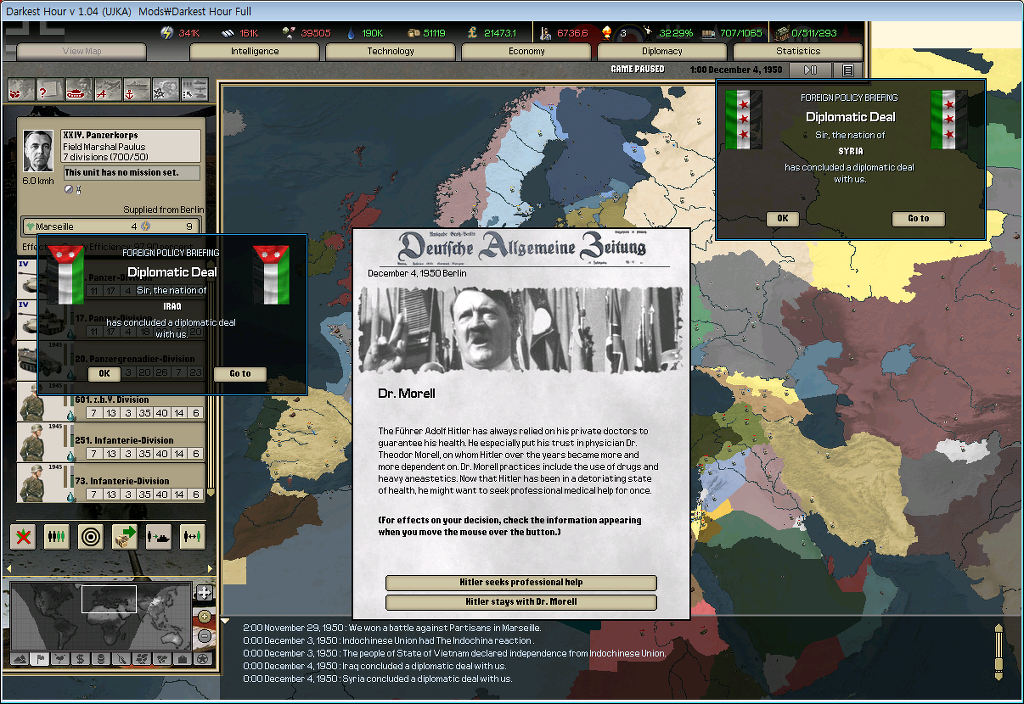Click the right arrow below unit command buttons

tap(210, 569)
